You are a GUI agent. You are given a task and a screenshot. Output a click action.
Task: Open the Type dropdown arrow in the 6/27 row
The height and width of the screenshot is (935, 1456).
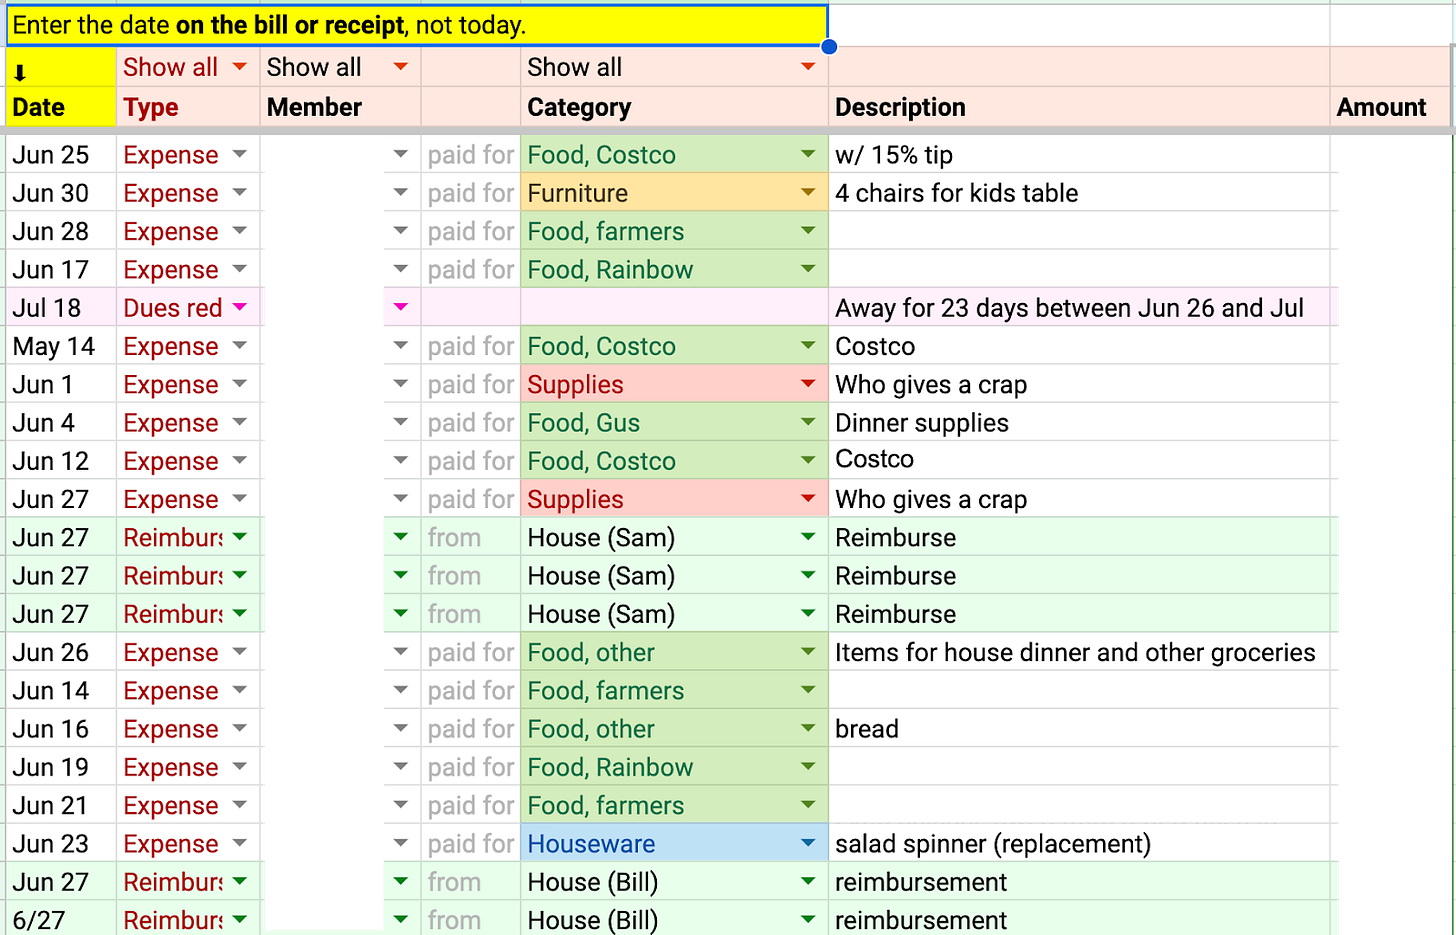click(239, 919)
